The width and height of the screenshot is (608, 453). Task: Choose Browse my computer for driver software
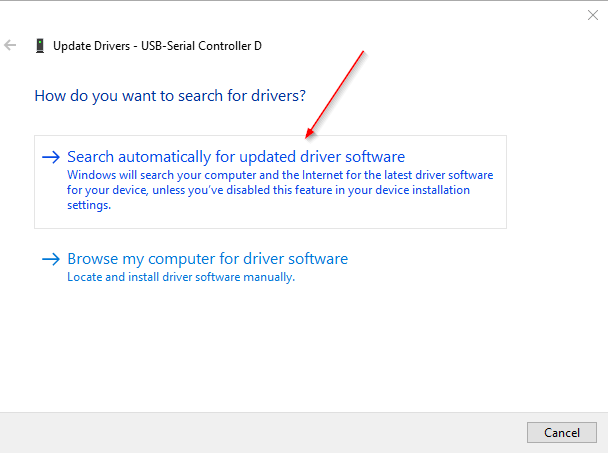207,259
